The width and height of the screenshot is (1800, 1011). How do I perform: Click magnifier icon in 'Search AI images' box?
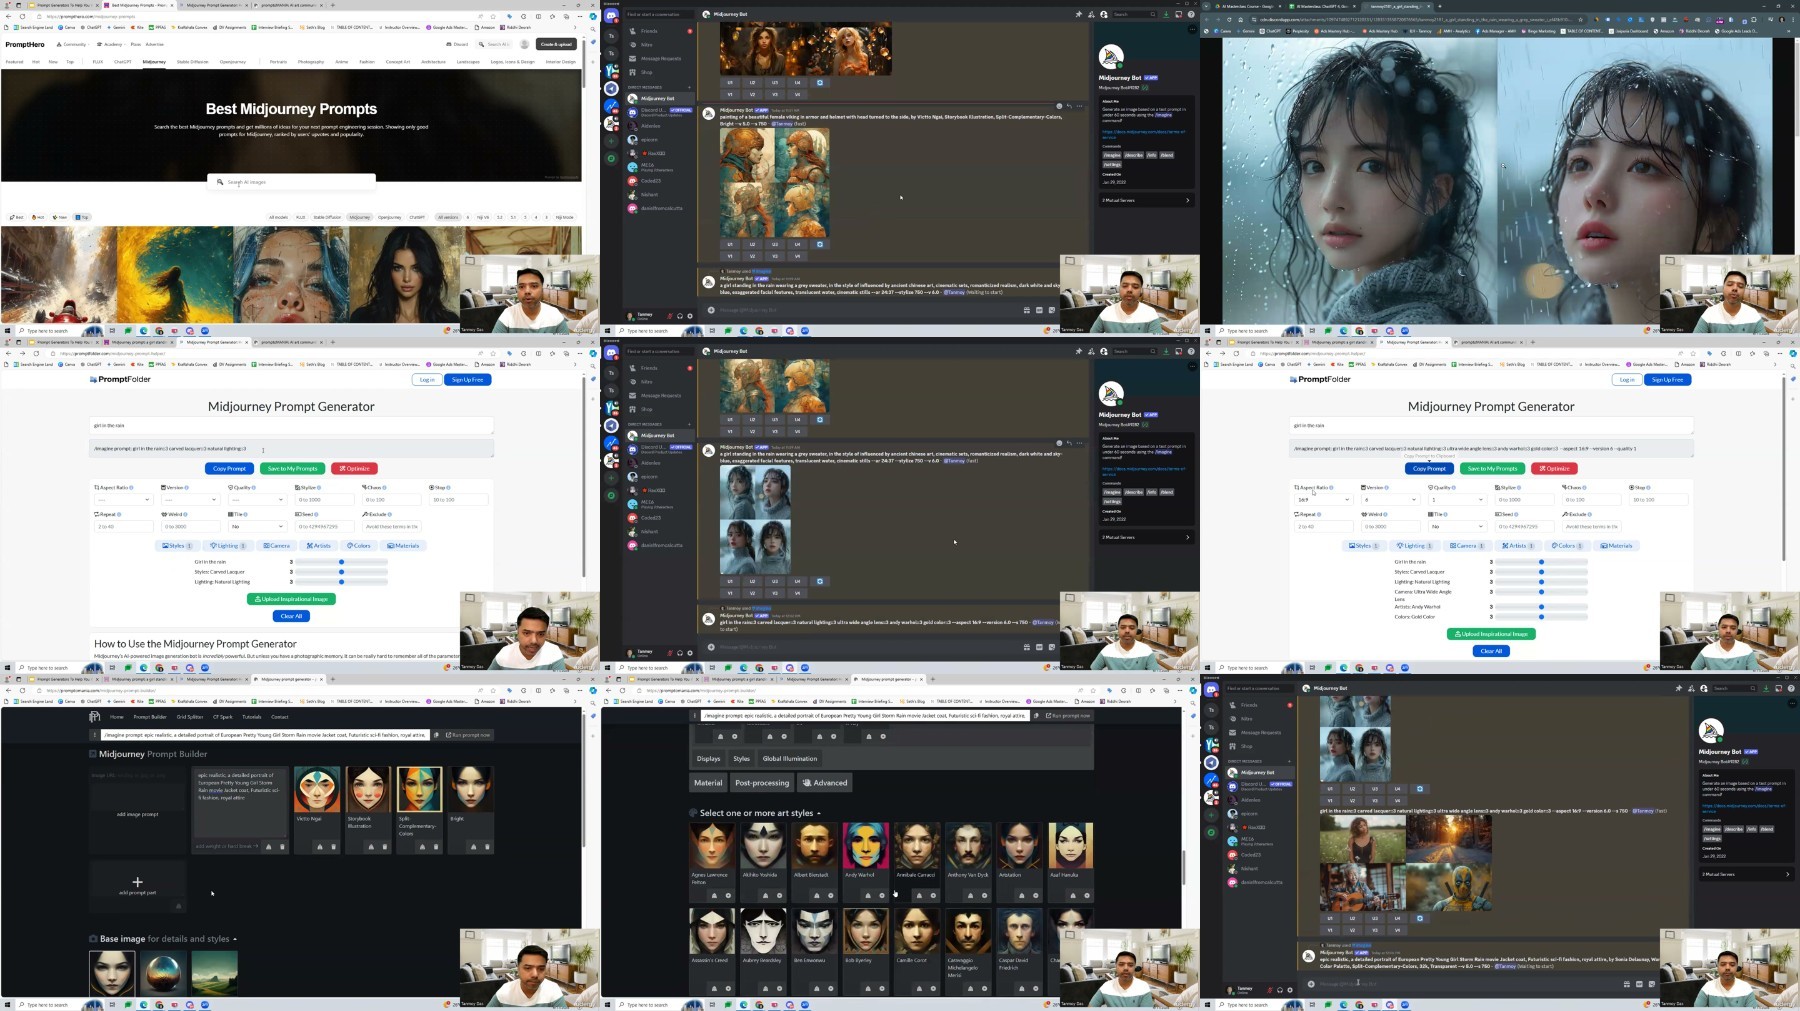click(220, 182)
